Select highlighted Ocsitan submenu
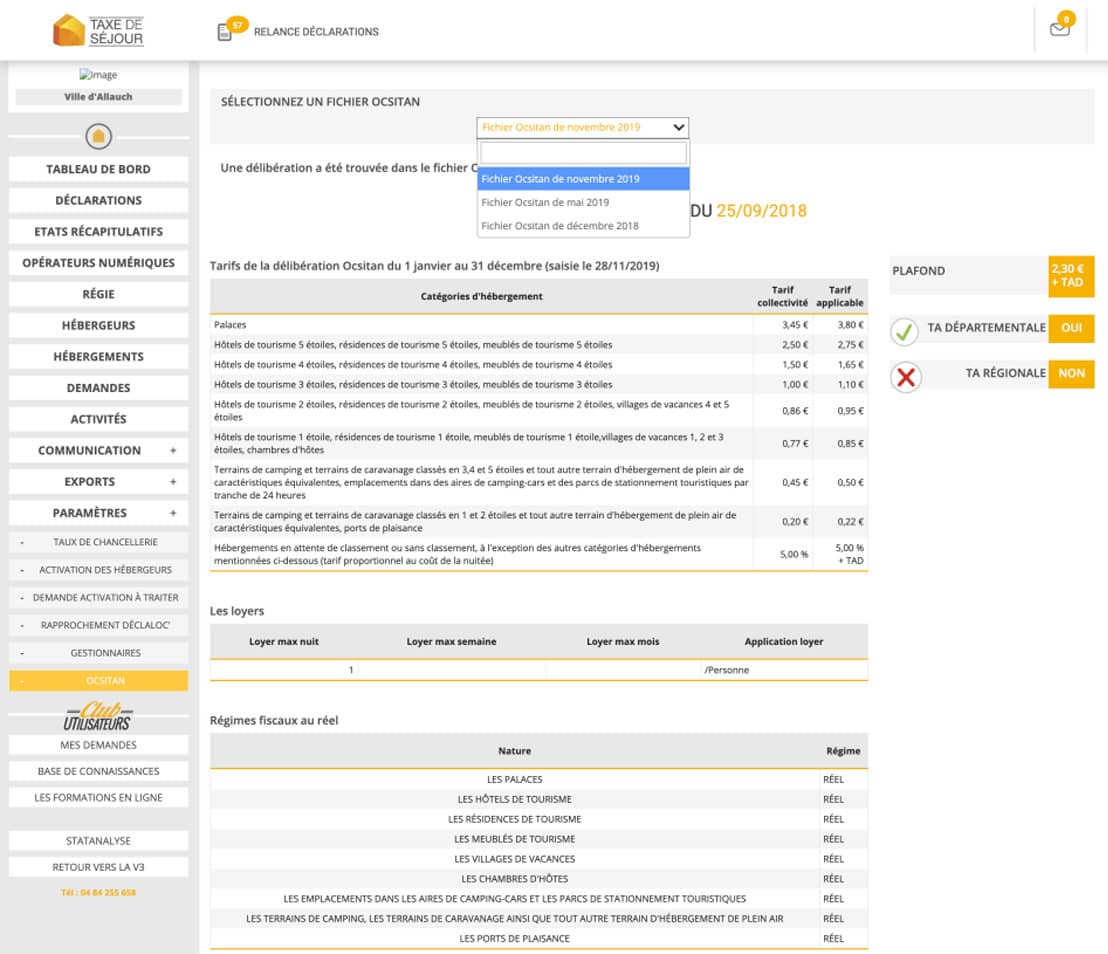Screen dimensions: 1108x954 click(98, 681)
